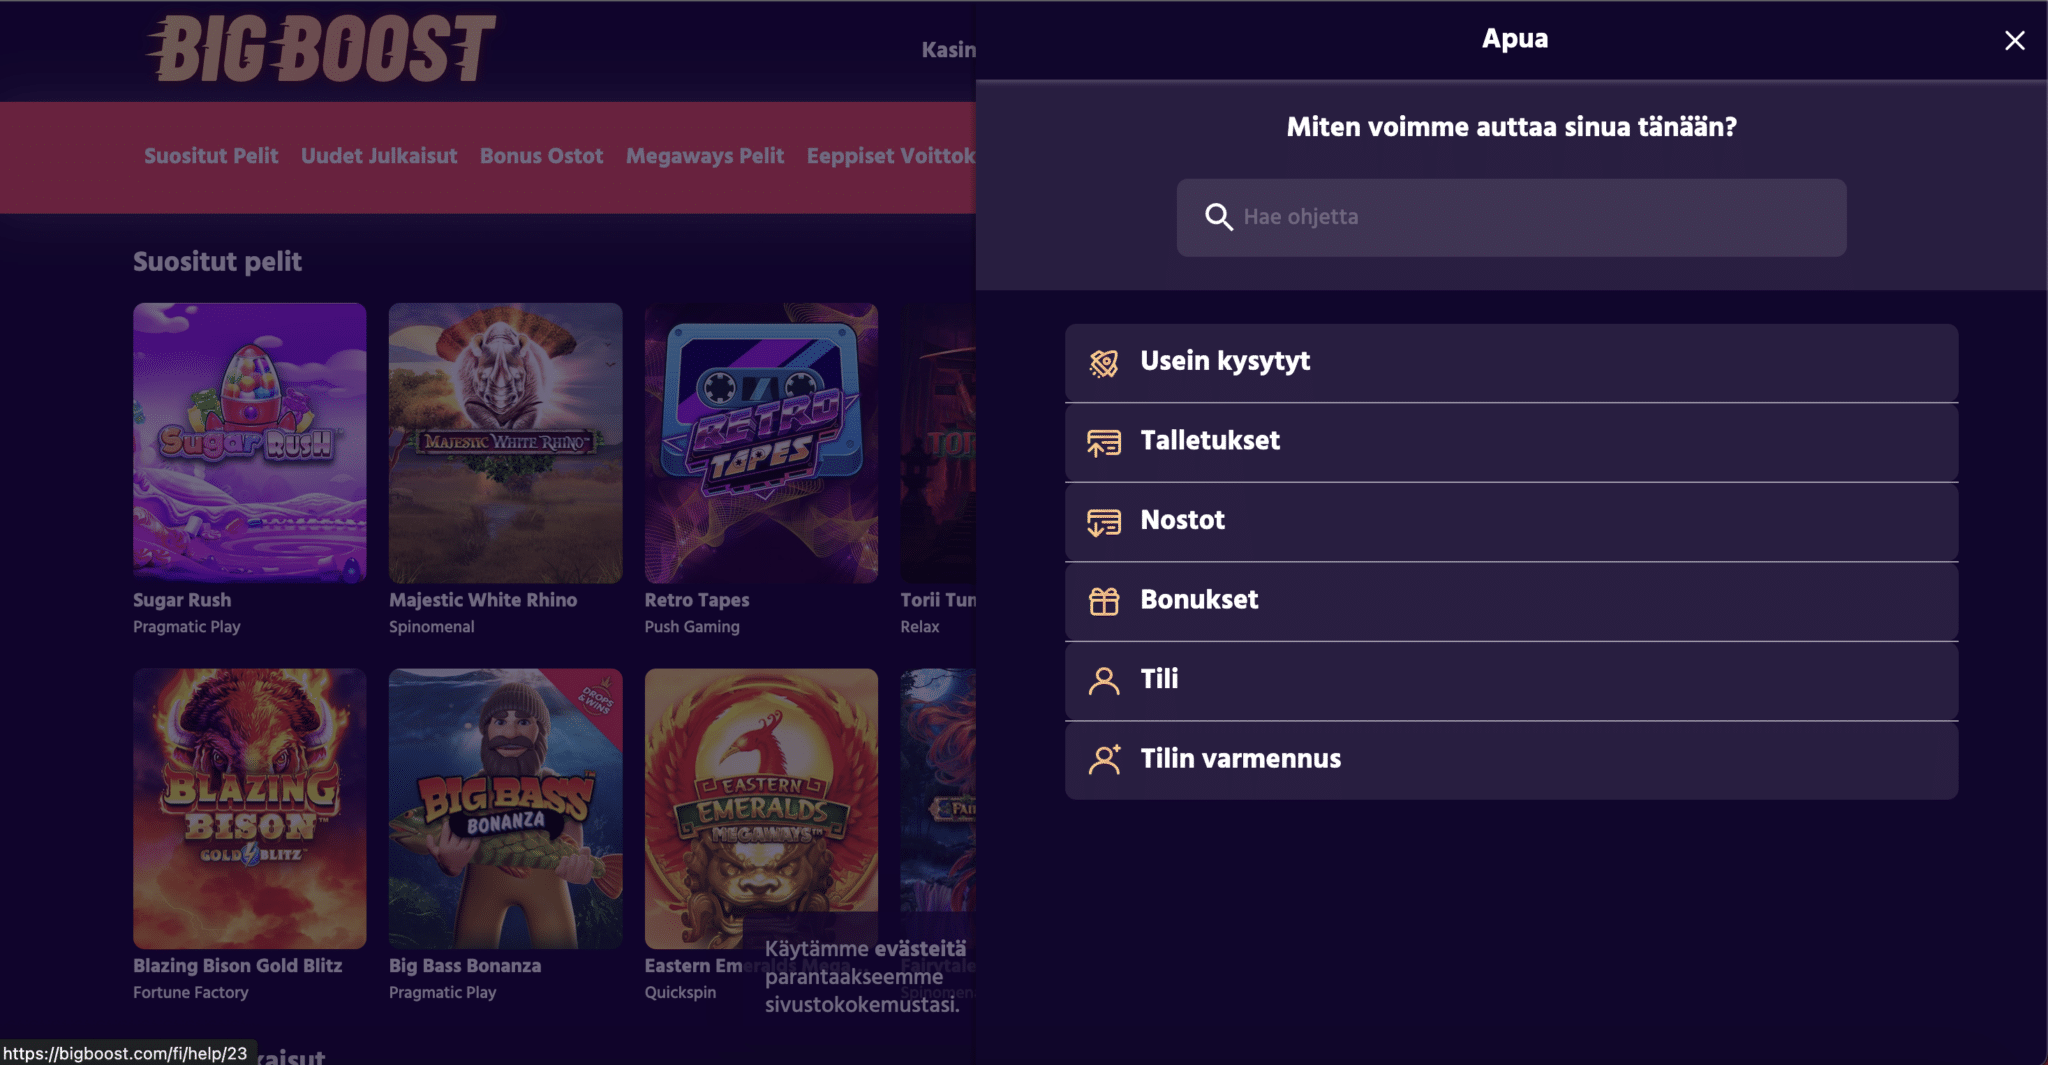2048x1065 pixels.
Task: Click the person icon beside Tilin varmennus
Action: click(x=1104, y=760)
